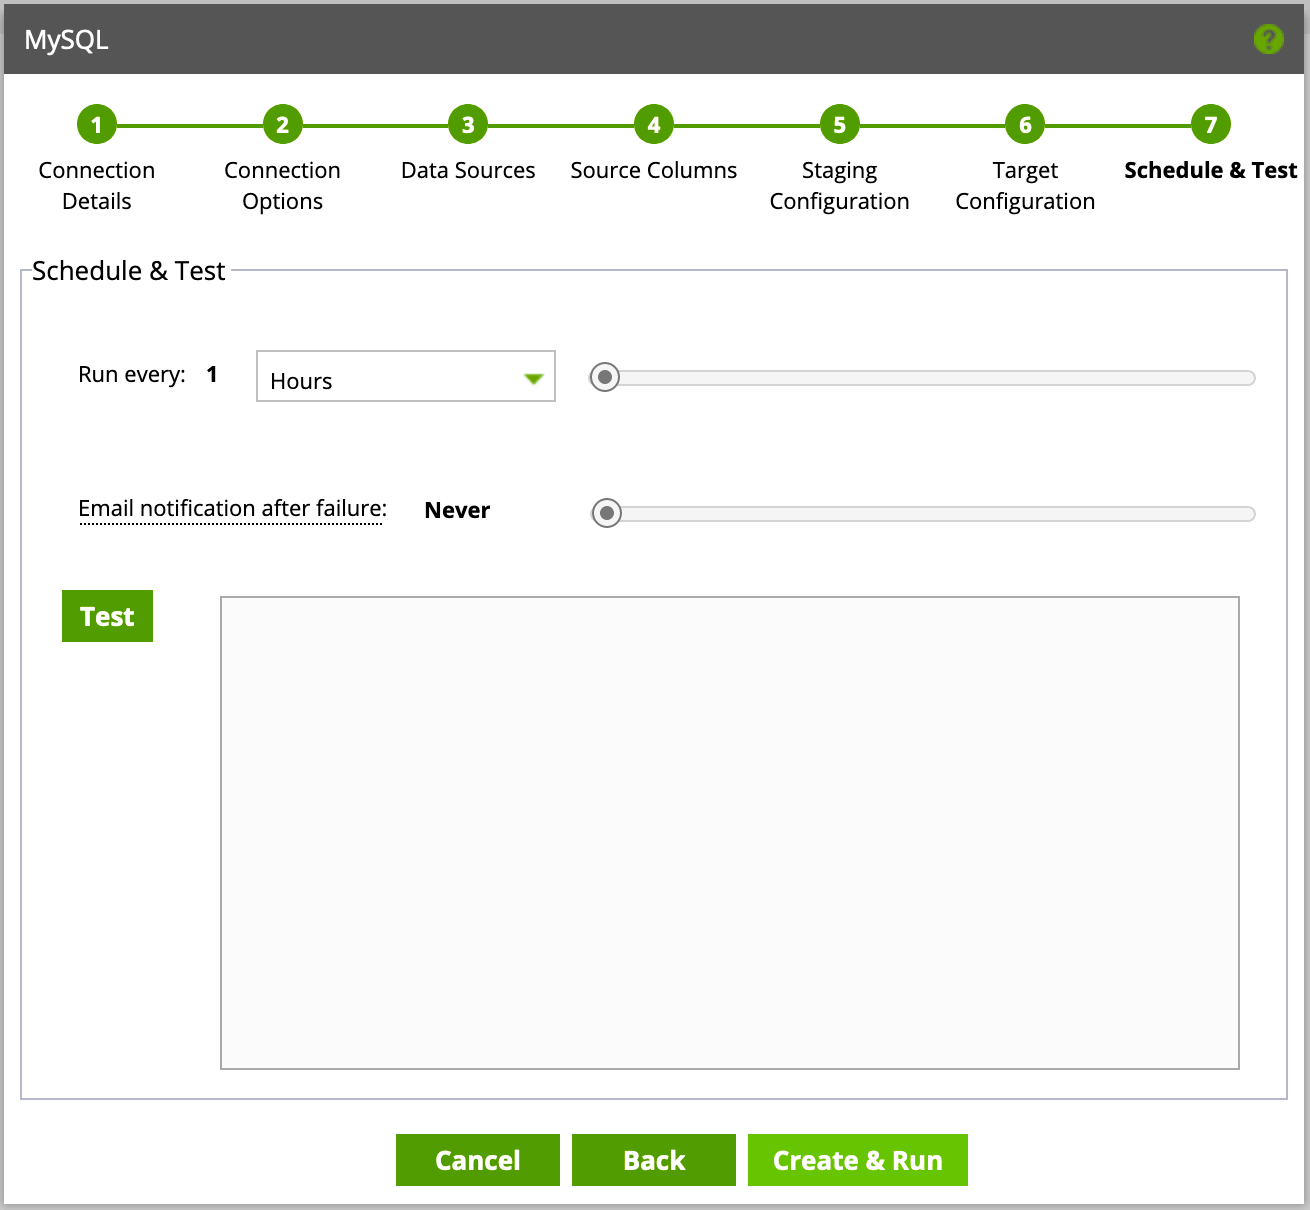Select the Schedule & Test step label
Image resolution: width=1310 pixels, height=1210 pixels.
click(1211, 170)
